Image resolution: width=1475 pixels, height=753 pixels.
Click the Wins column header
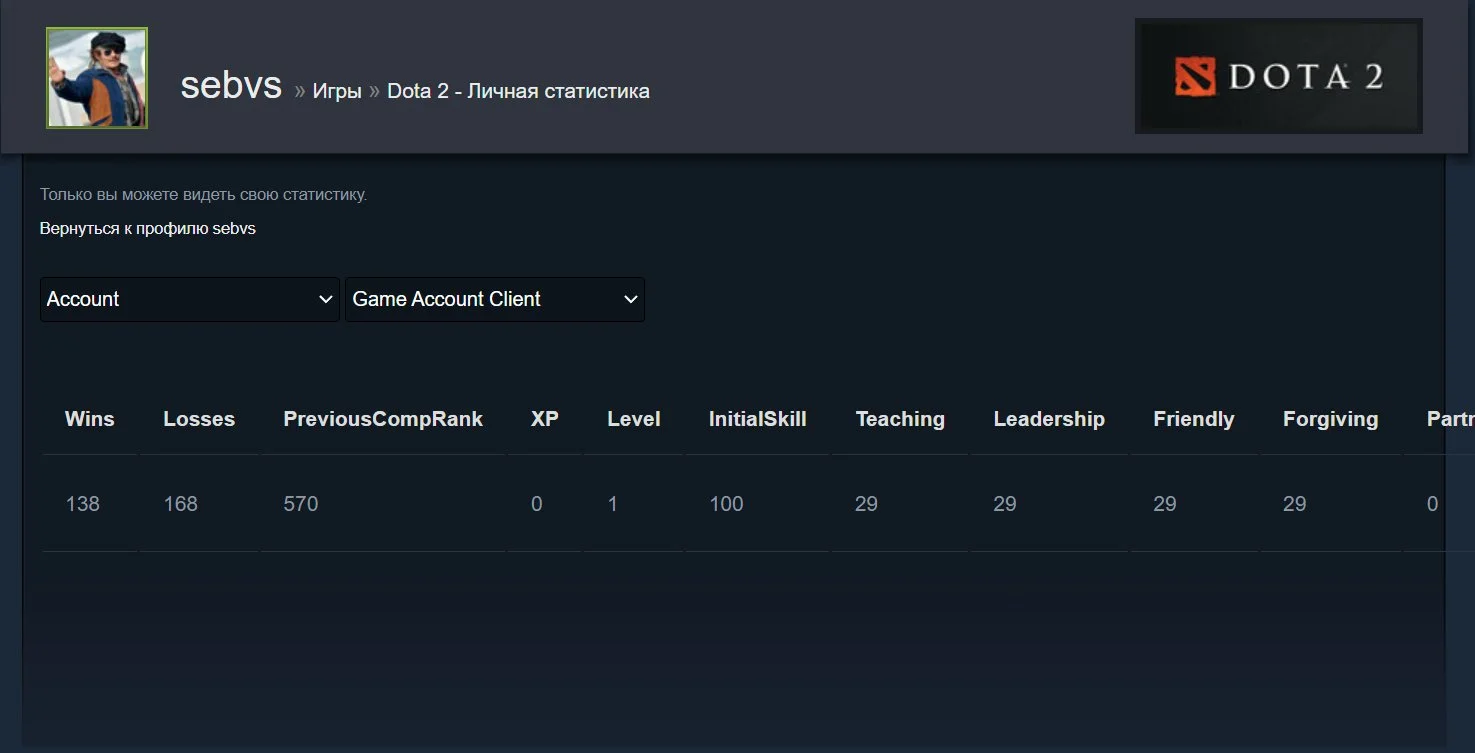pos(90,419)
